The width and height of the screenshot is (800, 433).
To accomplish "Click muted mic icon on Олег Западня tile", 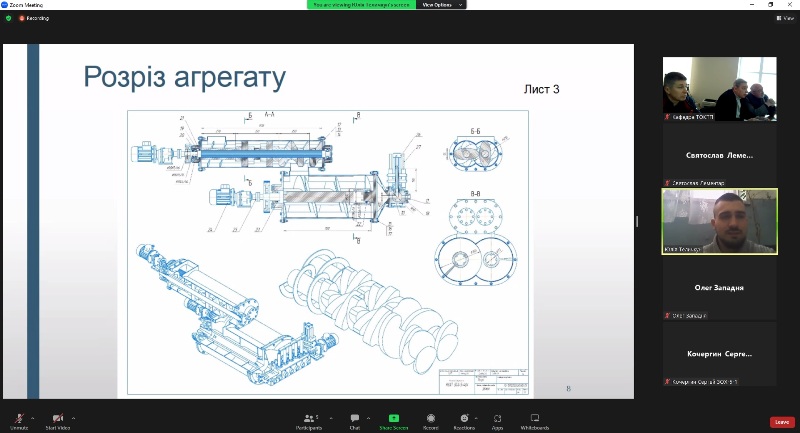I will click(667, 316).
